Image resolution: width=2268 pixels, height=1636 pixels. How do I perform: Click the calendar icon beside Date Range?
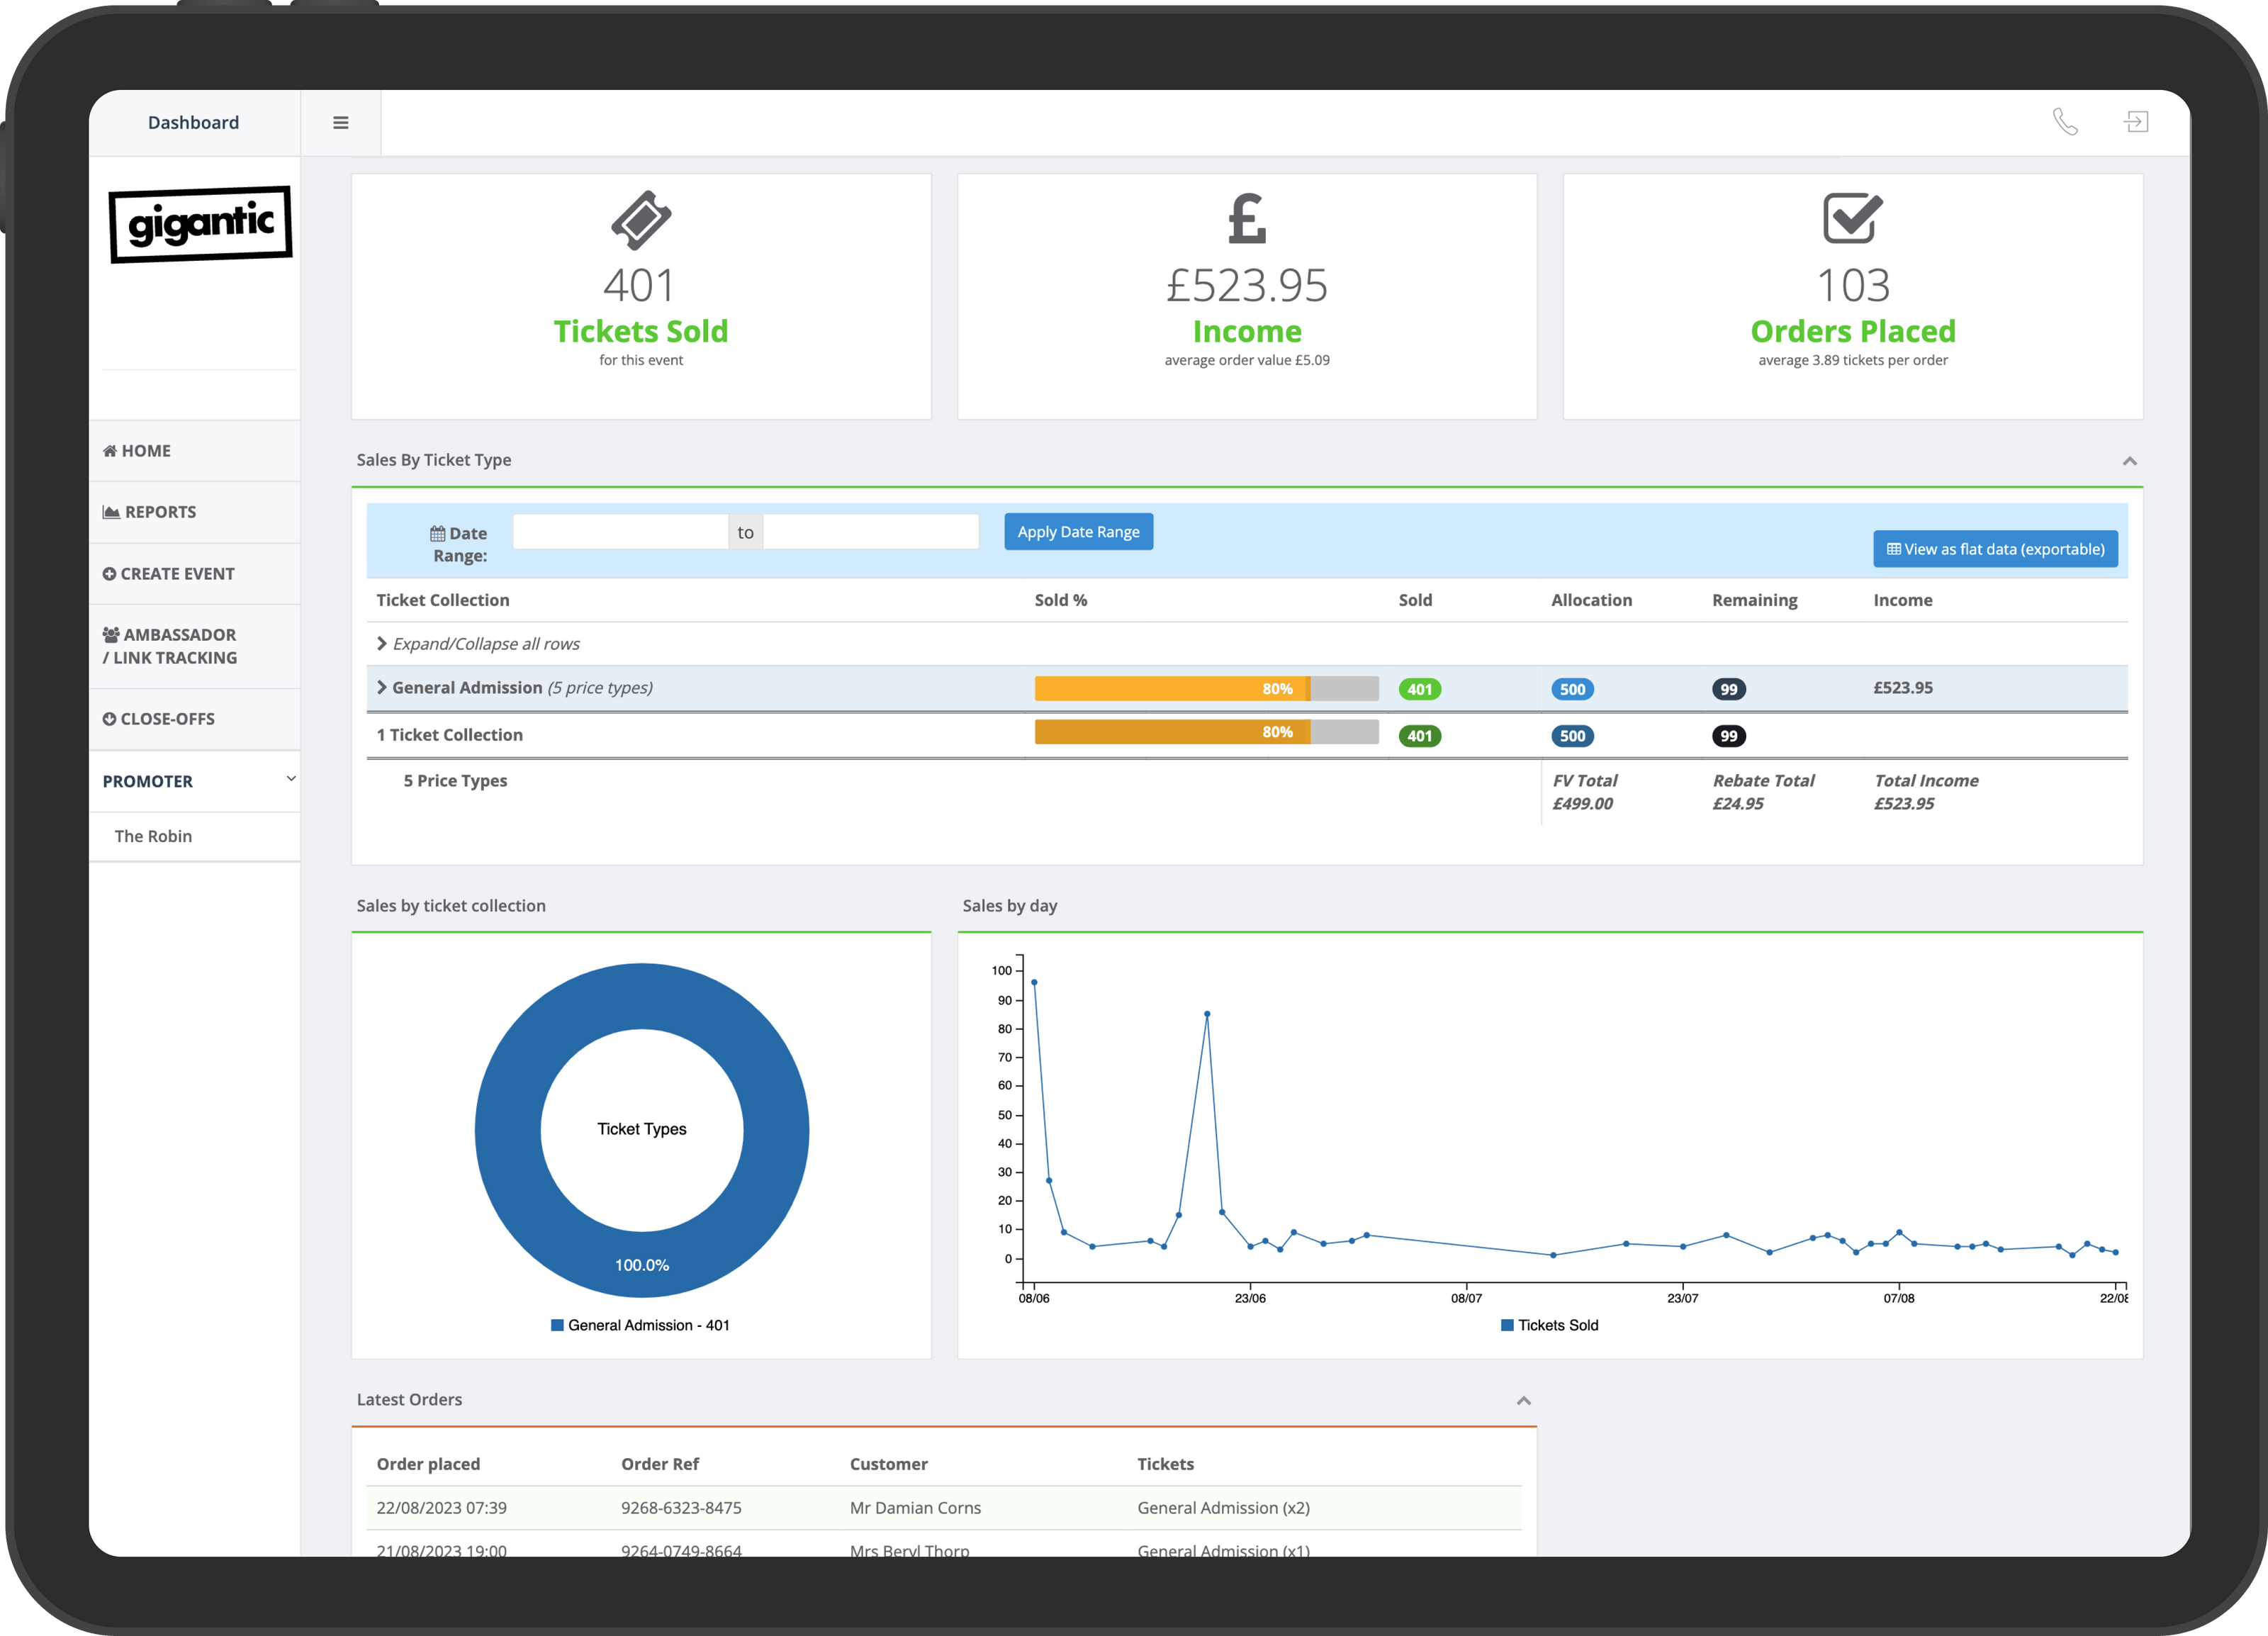click(437, 534)
